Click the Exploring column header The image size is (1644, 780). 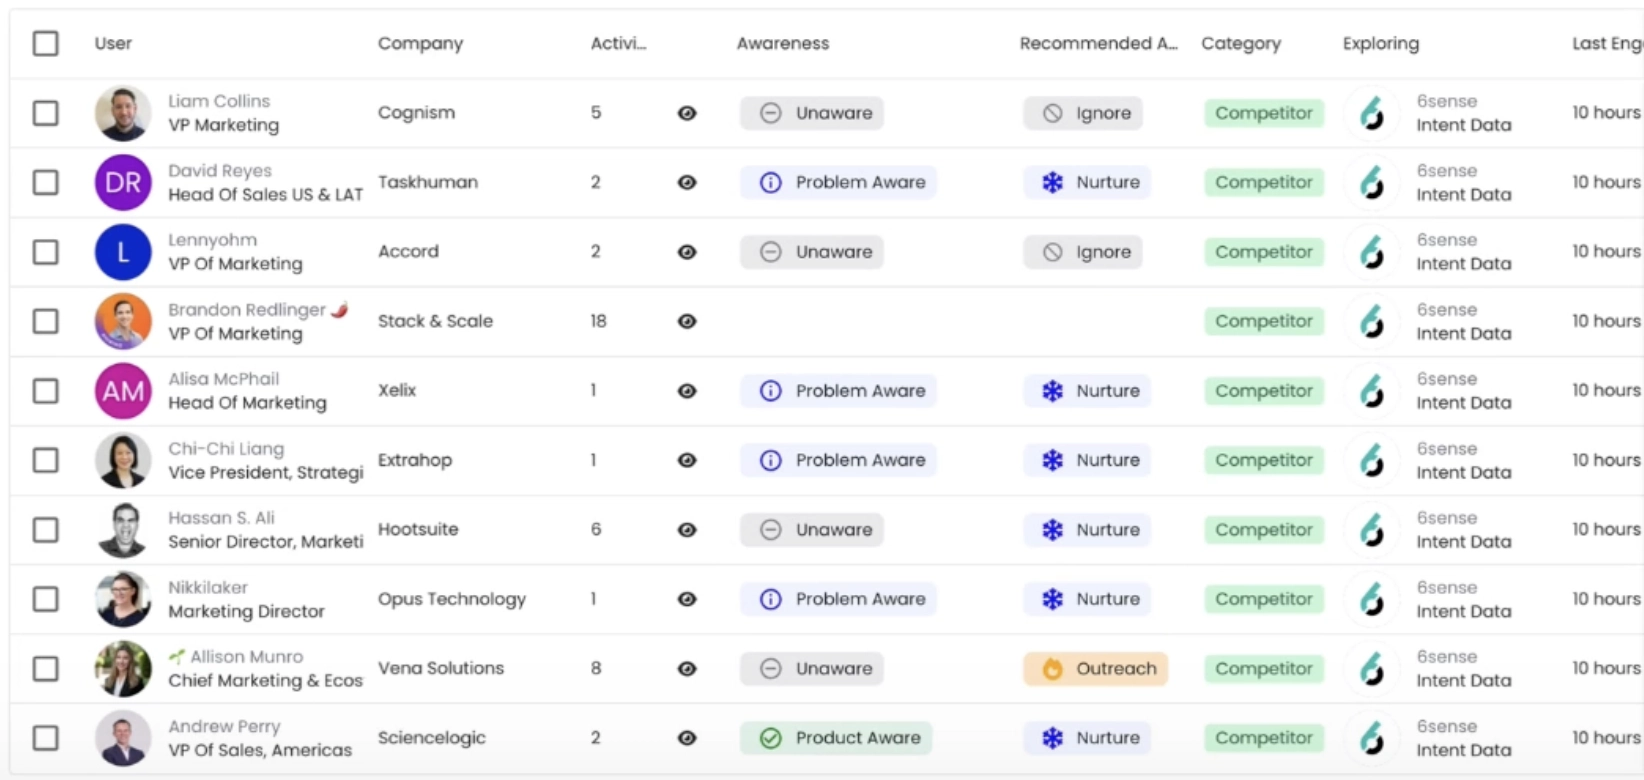[1381, 43]
